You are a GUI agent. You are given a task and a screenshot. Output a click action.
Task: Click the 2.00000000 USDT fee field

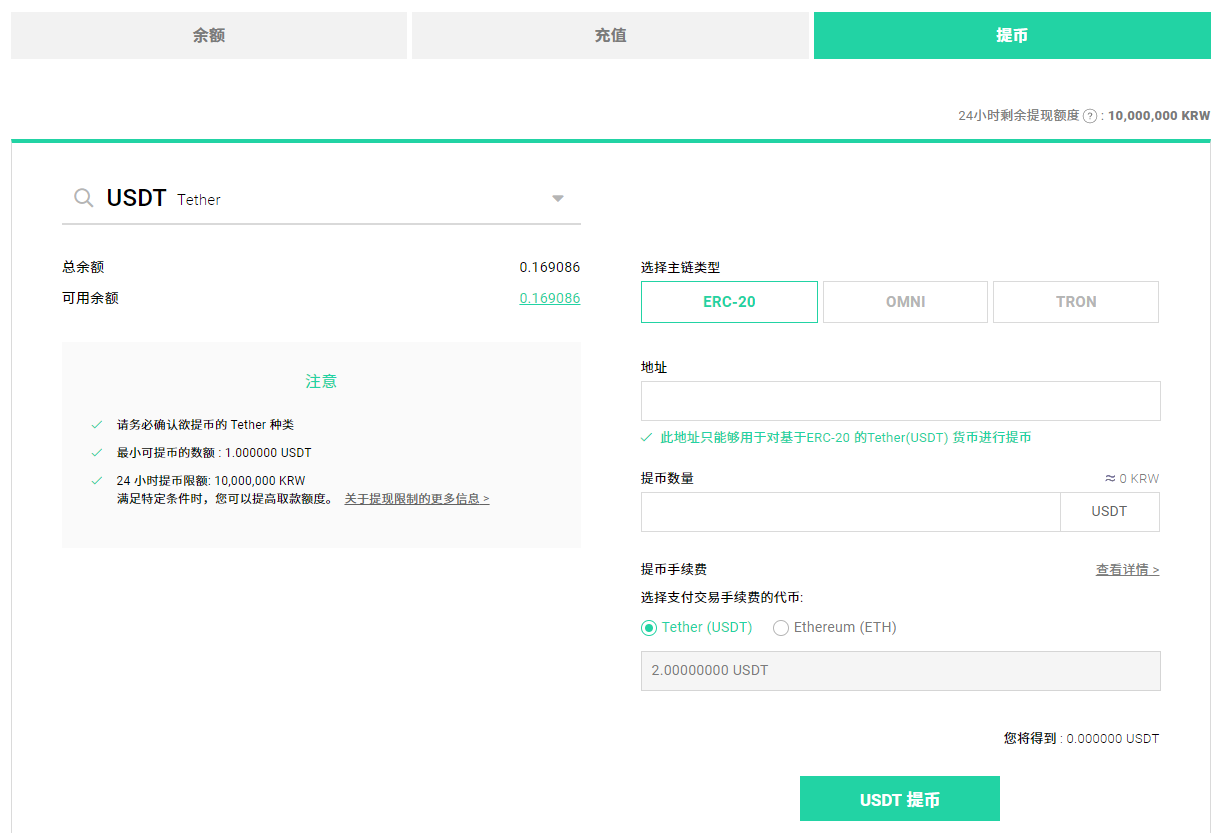coord(900,671)
